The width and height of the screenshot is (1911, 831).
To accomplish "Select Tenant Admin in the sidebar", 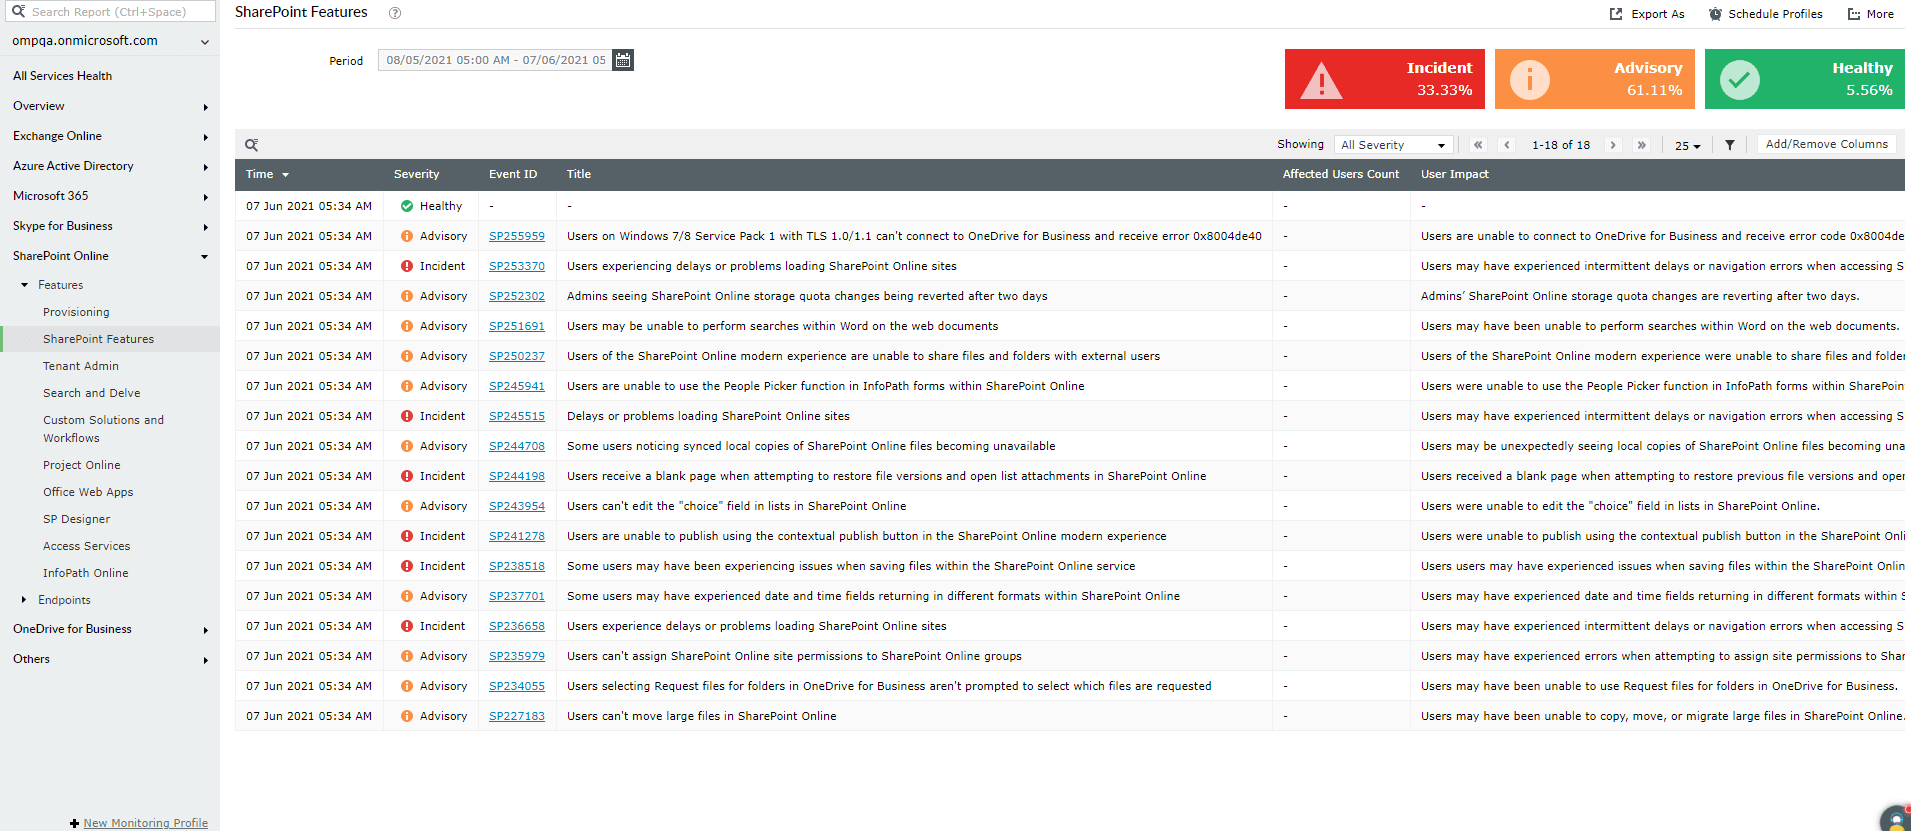I will (x=81, y=366).
